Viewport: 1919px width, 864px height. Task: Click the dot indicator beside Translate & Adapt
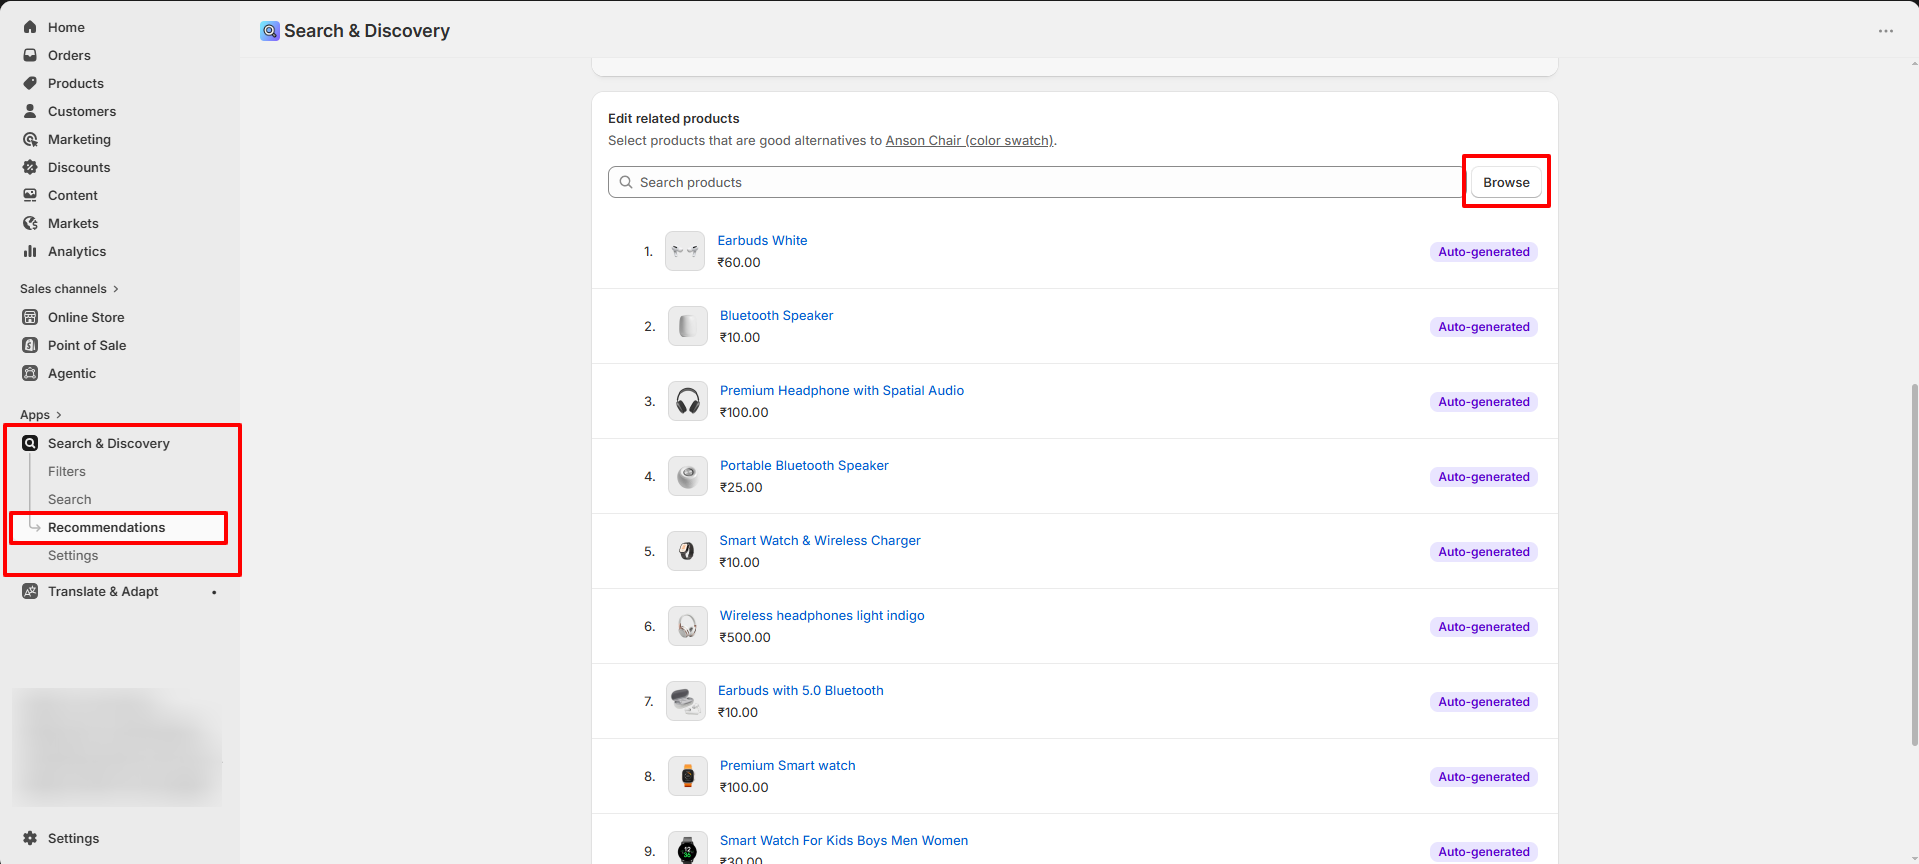(214, 592)
